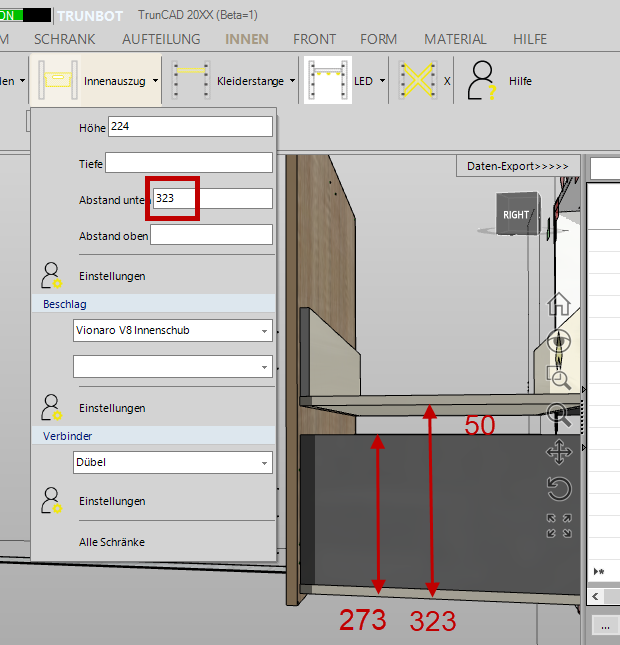The width and height of the screenshot is (620, 645).
Task: Expand the Kleiderstange dropdown arrow
Action: [292, 82]
